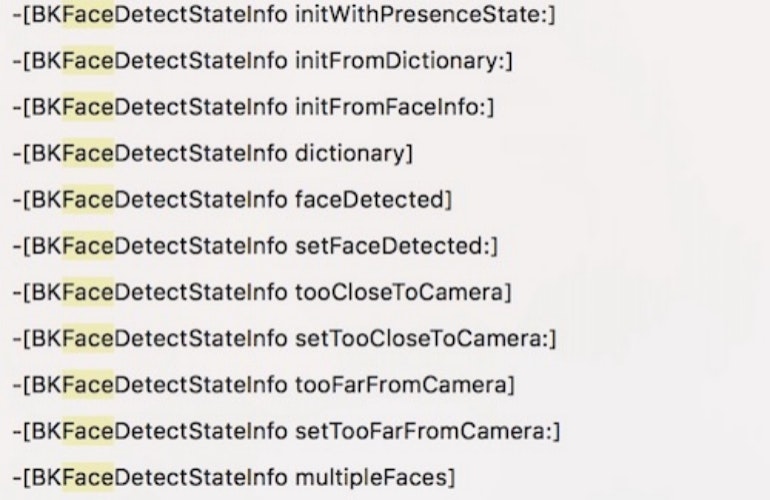Image resolution: width=770 pixels, height=500 pixels.
Task: Click highlighted 'Face' in tooFarFromCamera line
Action: click(x=88, y=384)
